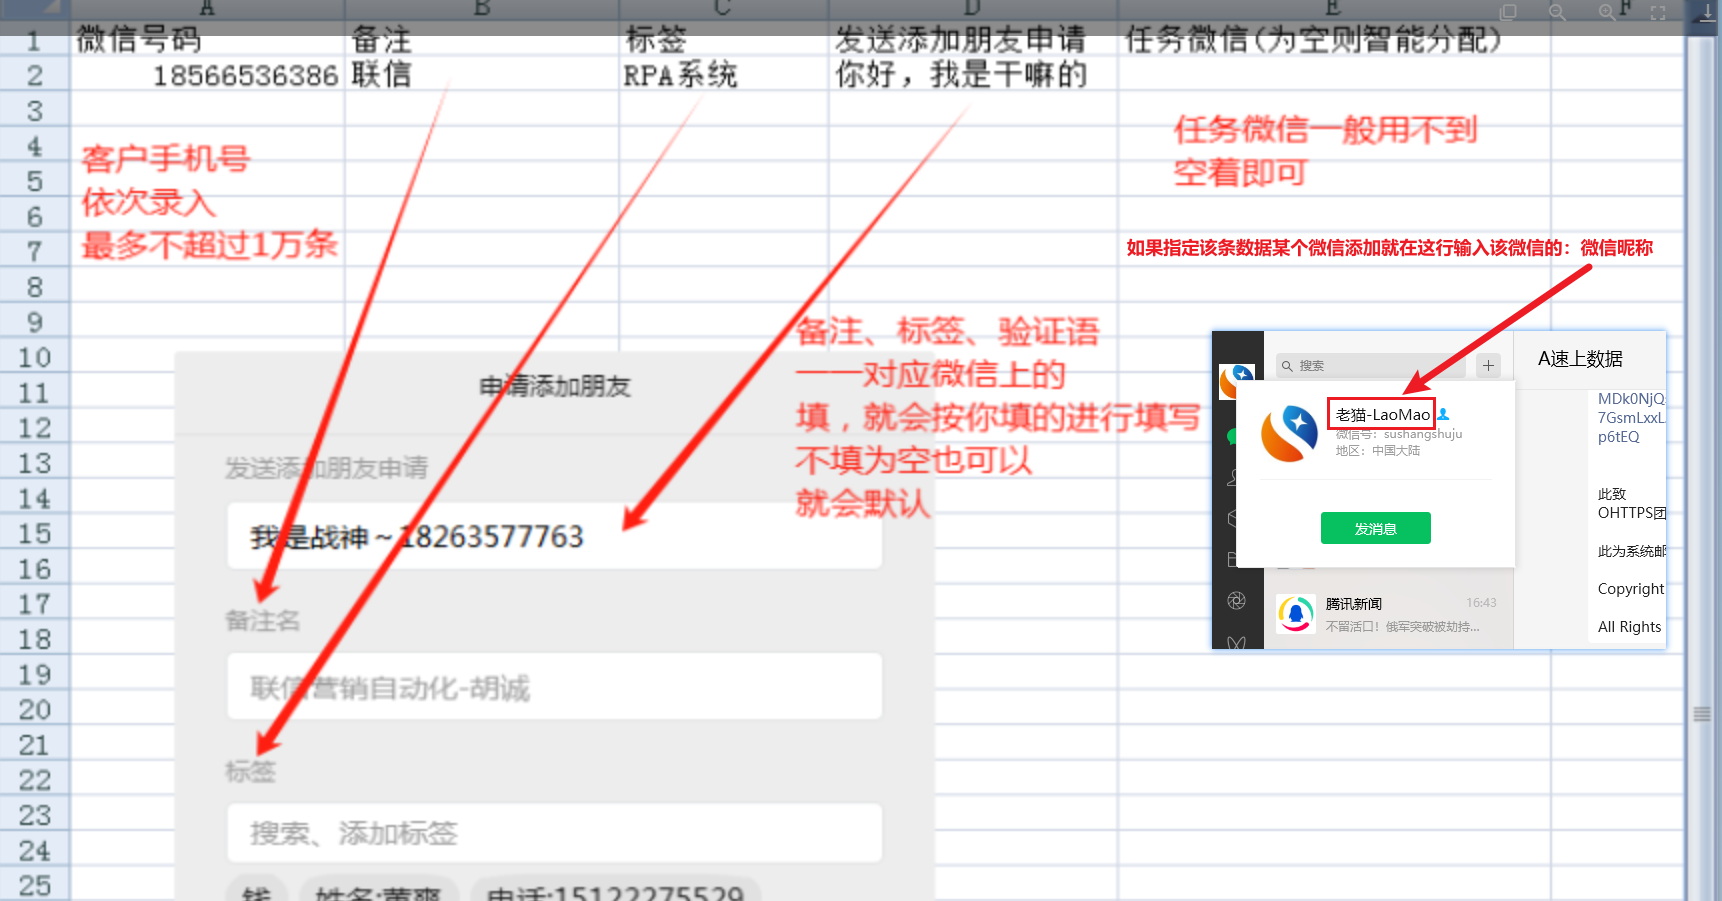This screenshot has height=901, width=1722.
Task: Click the blue contact icon beside 老猫-LaoMao
Action: [x=1443, y=414]
